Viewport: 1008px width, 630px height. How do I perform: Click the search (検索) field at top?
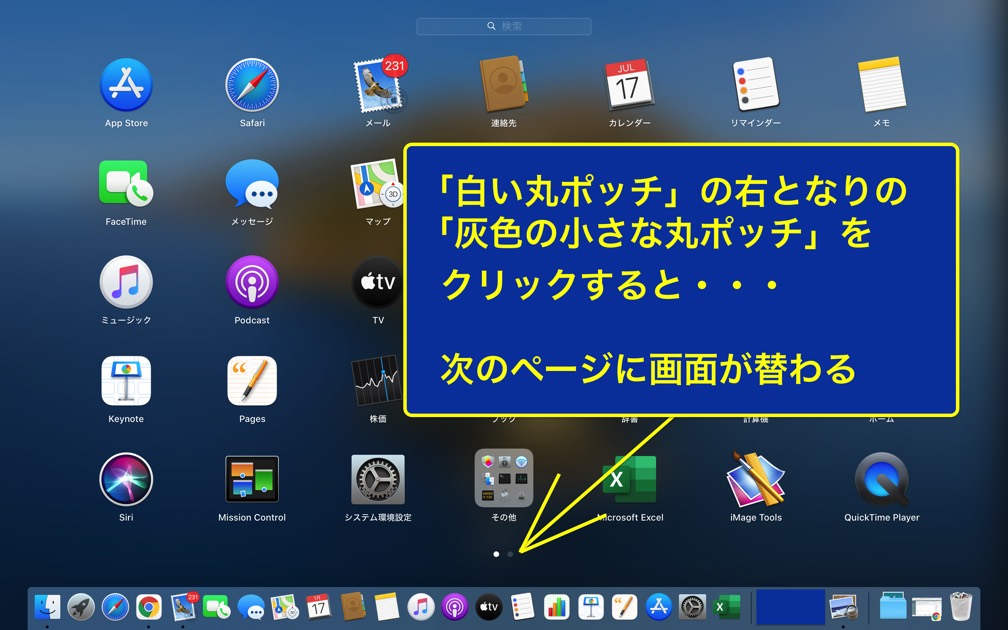[504, 26]
